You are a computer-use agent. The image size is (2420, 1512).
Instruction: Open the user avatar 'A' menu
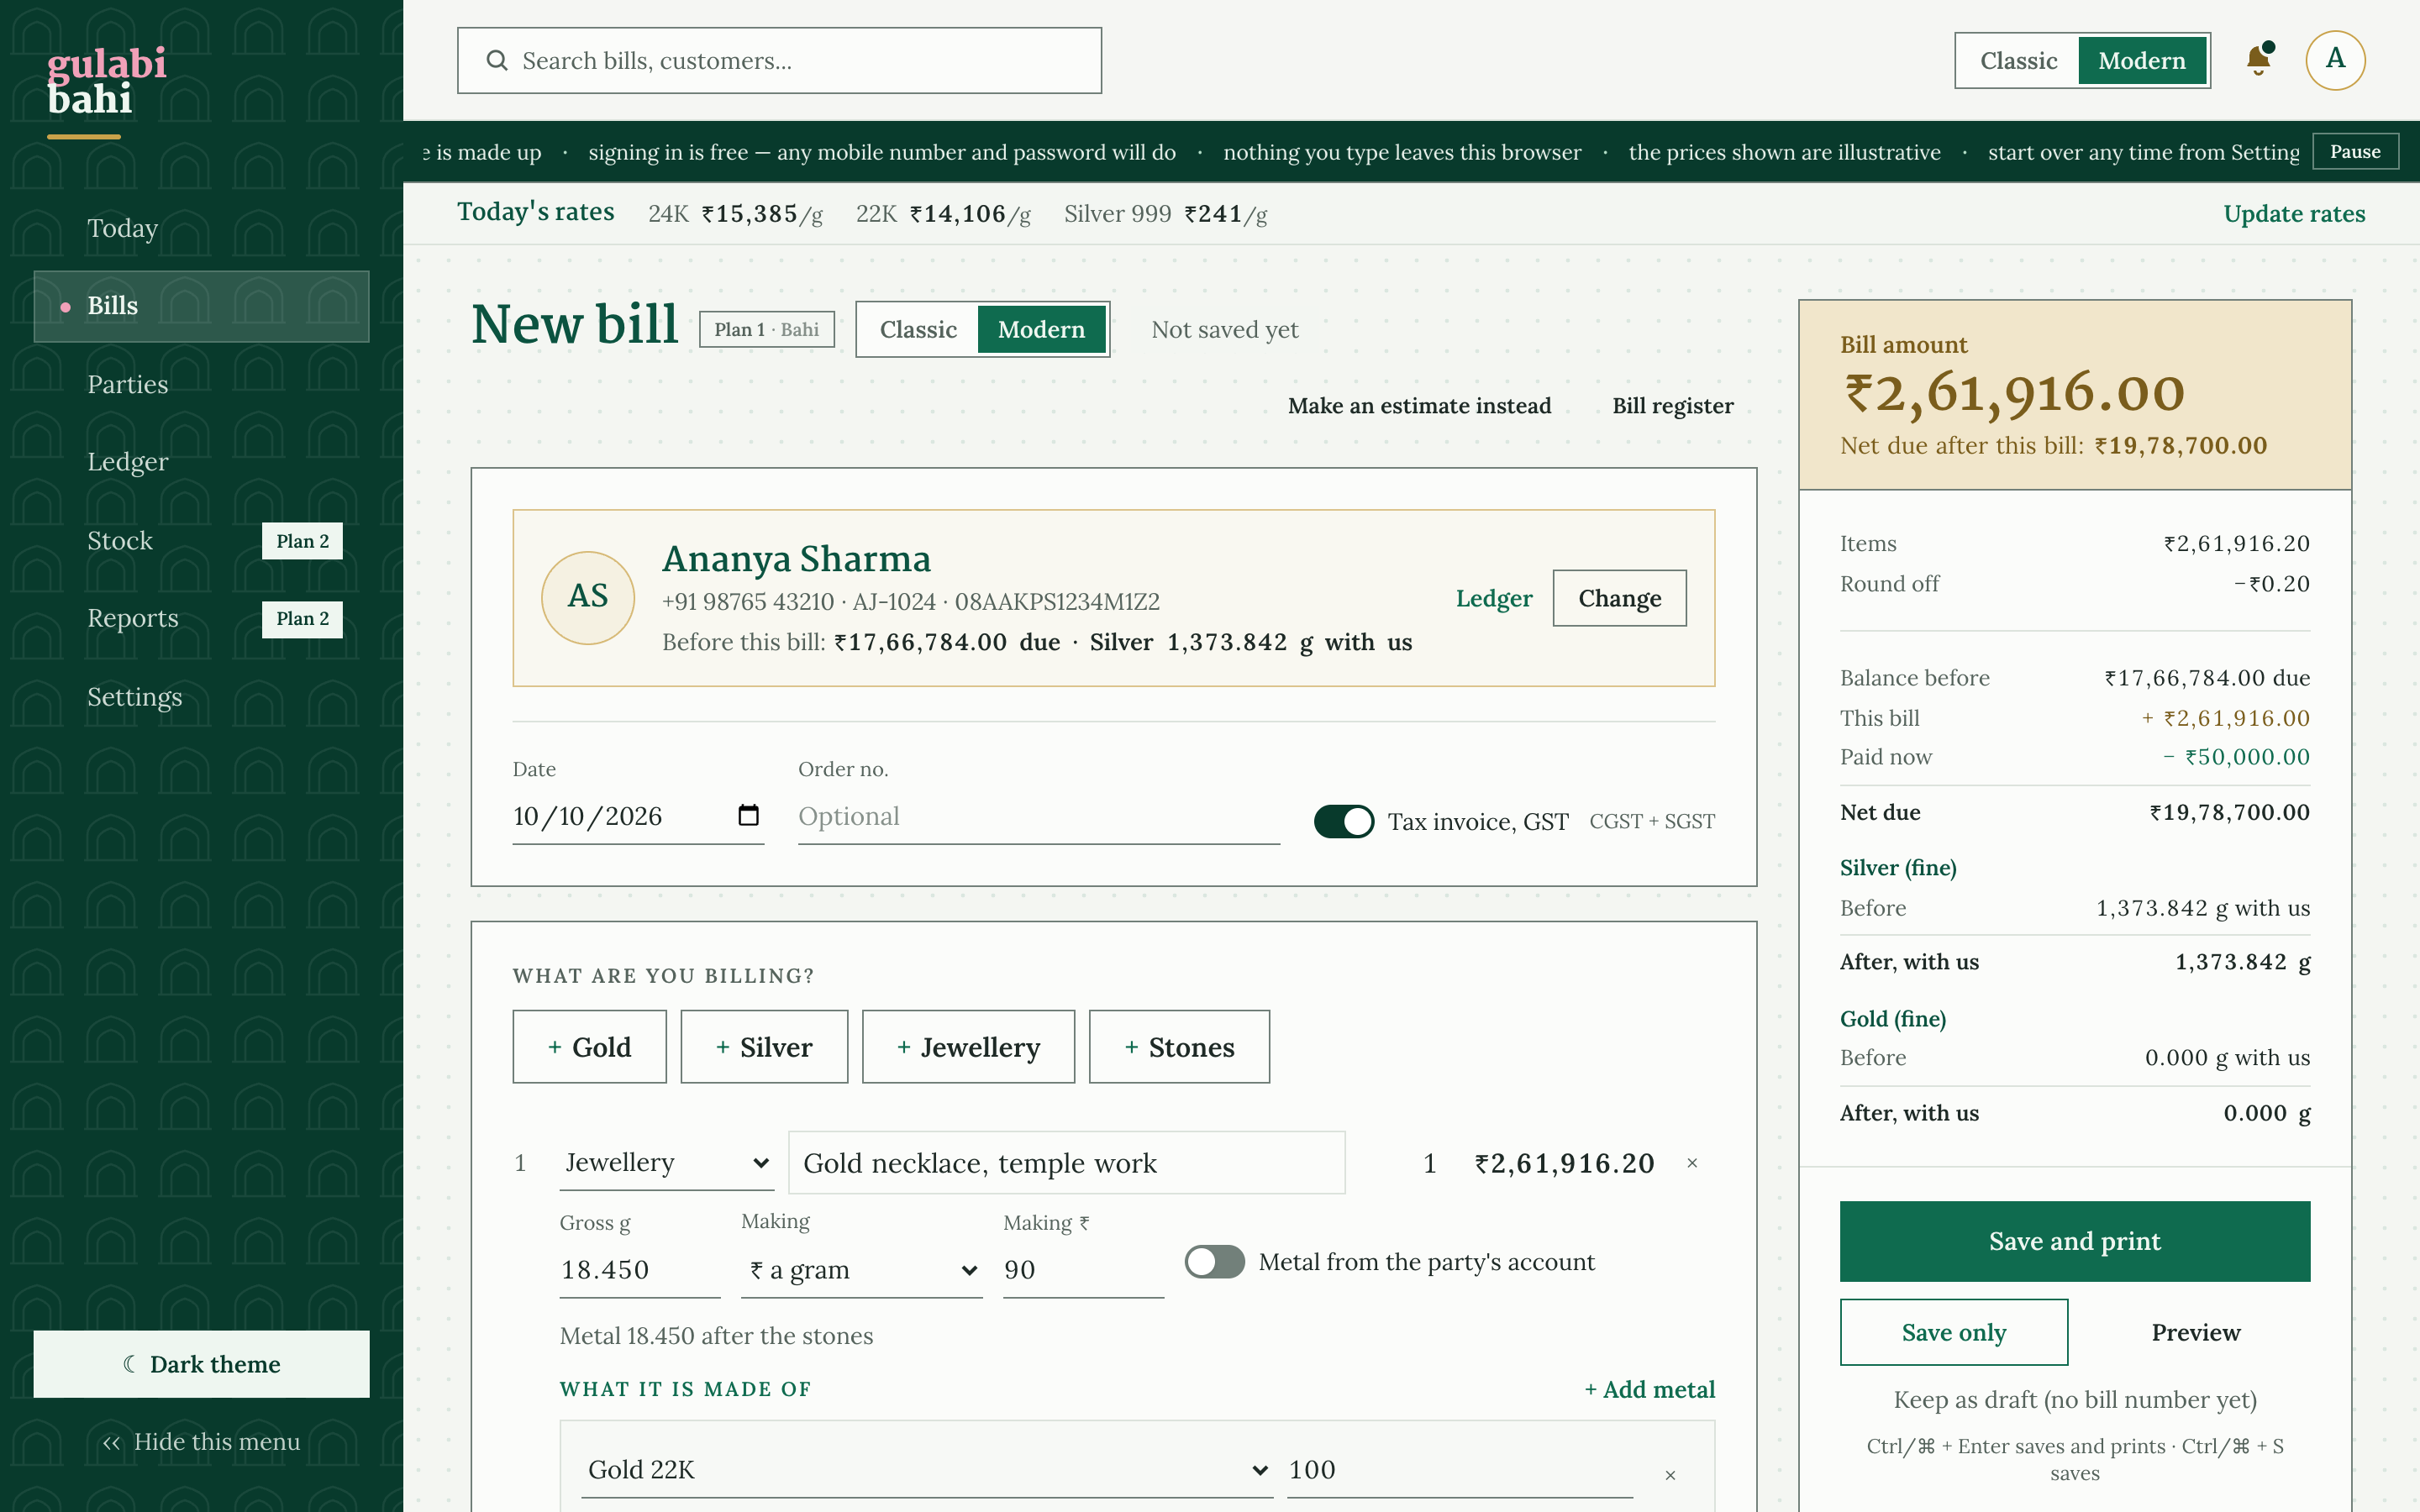point(2335,60)
